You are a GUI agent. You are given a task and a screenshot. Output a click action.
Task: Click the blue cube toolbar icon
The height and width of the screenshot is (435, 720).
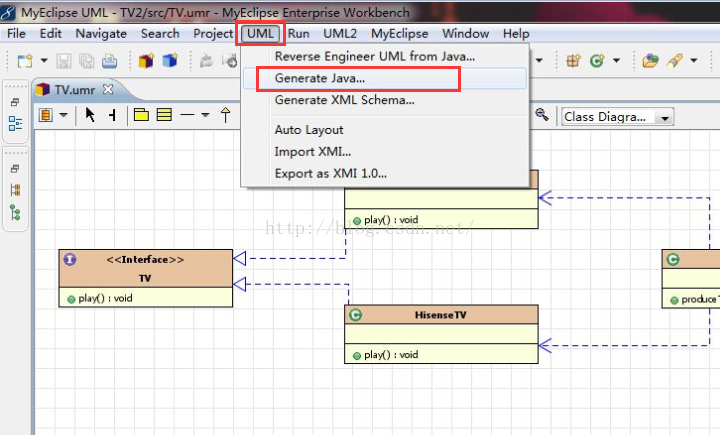pyautogui.click(x=170, y=61)
